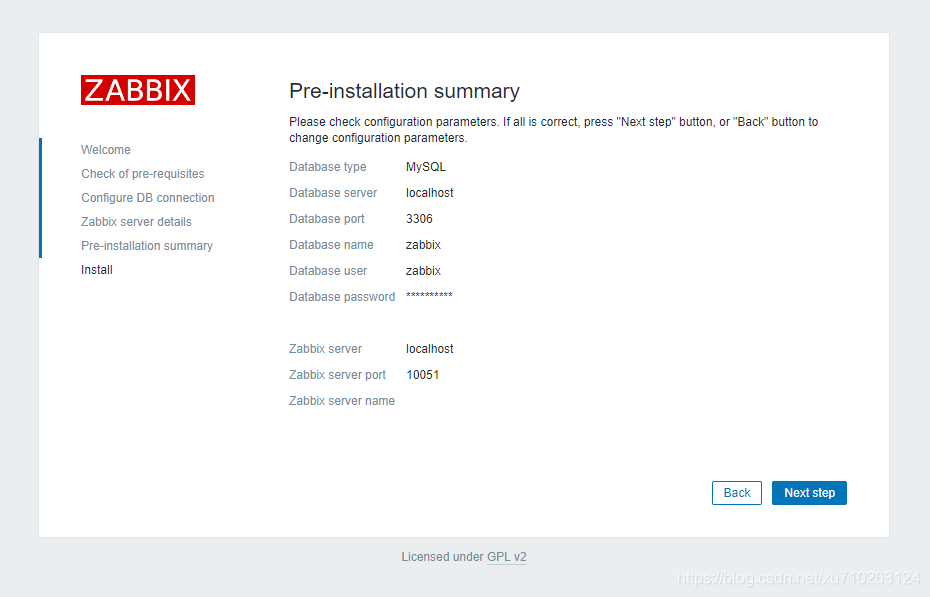Click the 'Please check configuration parameters' paragraph
This screenshot has height=597, width=930.
pos(553,130)
